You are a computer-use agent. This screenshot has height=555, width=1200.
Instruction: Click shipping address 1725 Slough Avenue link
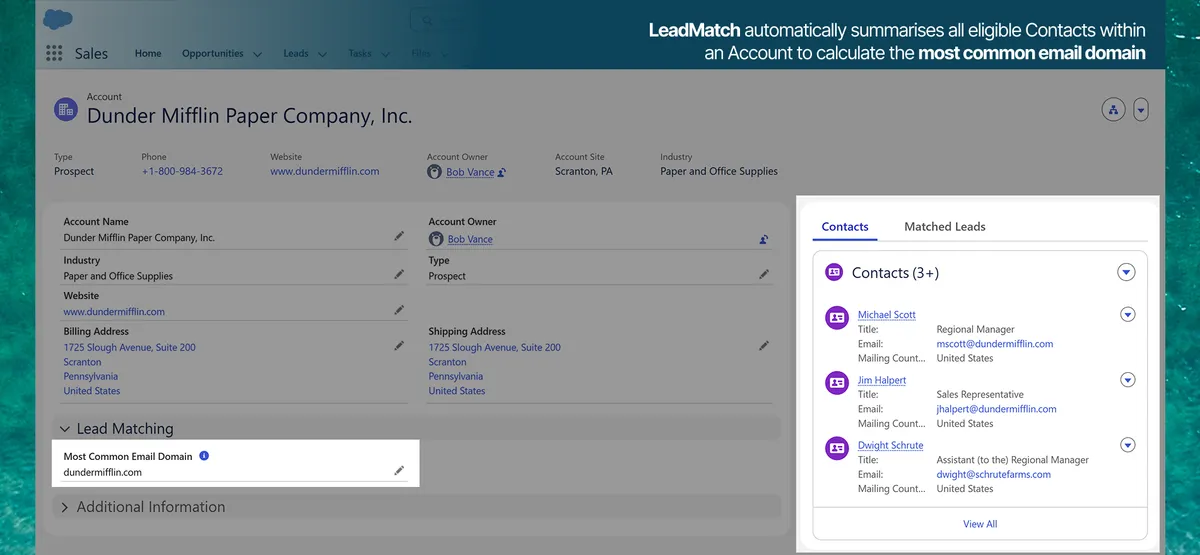point(495,347)
